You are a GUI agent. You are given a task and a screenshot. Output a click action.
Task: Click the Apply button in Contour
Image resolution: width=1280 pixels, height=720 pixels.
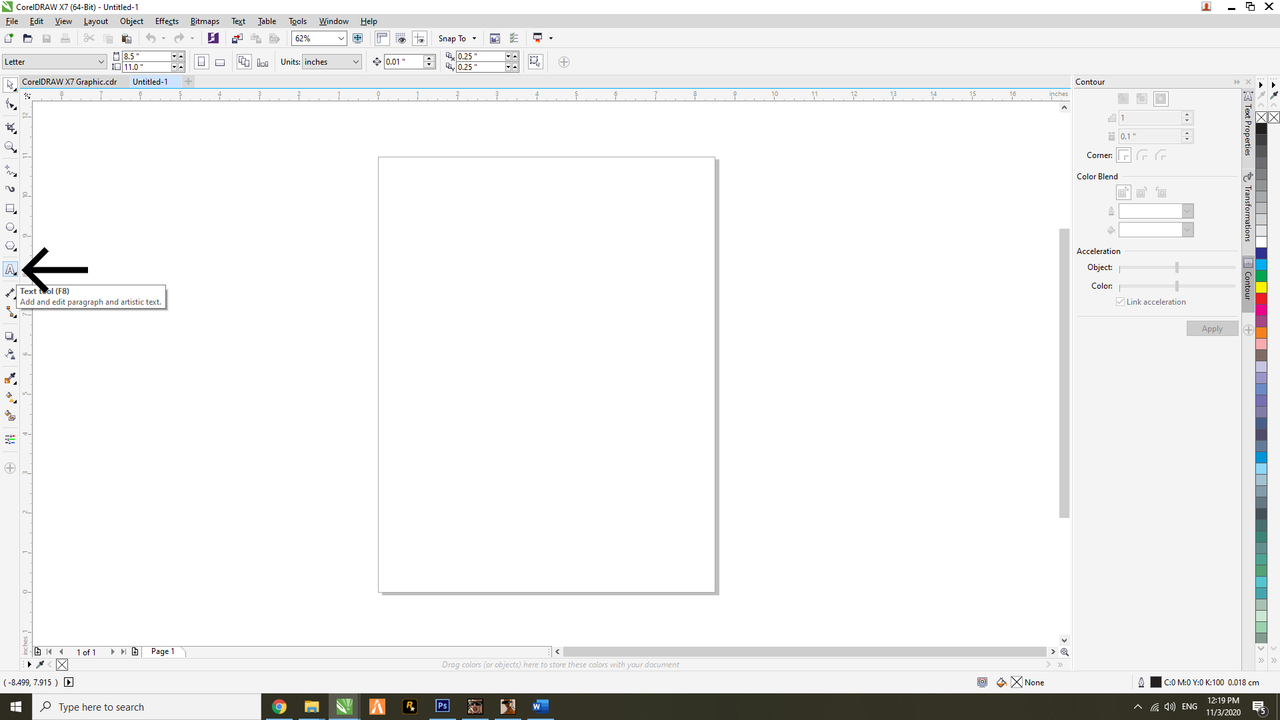[1212, 329]
